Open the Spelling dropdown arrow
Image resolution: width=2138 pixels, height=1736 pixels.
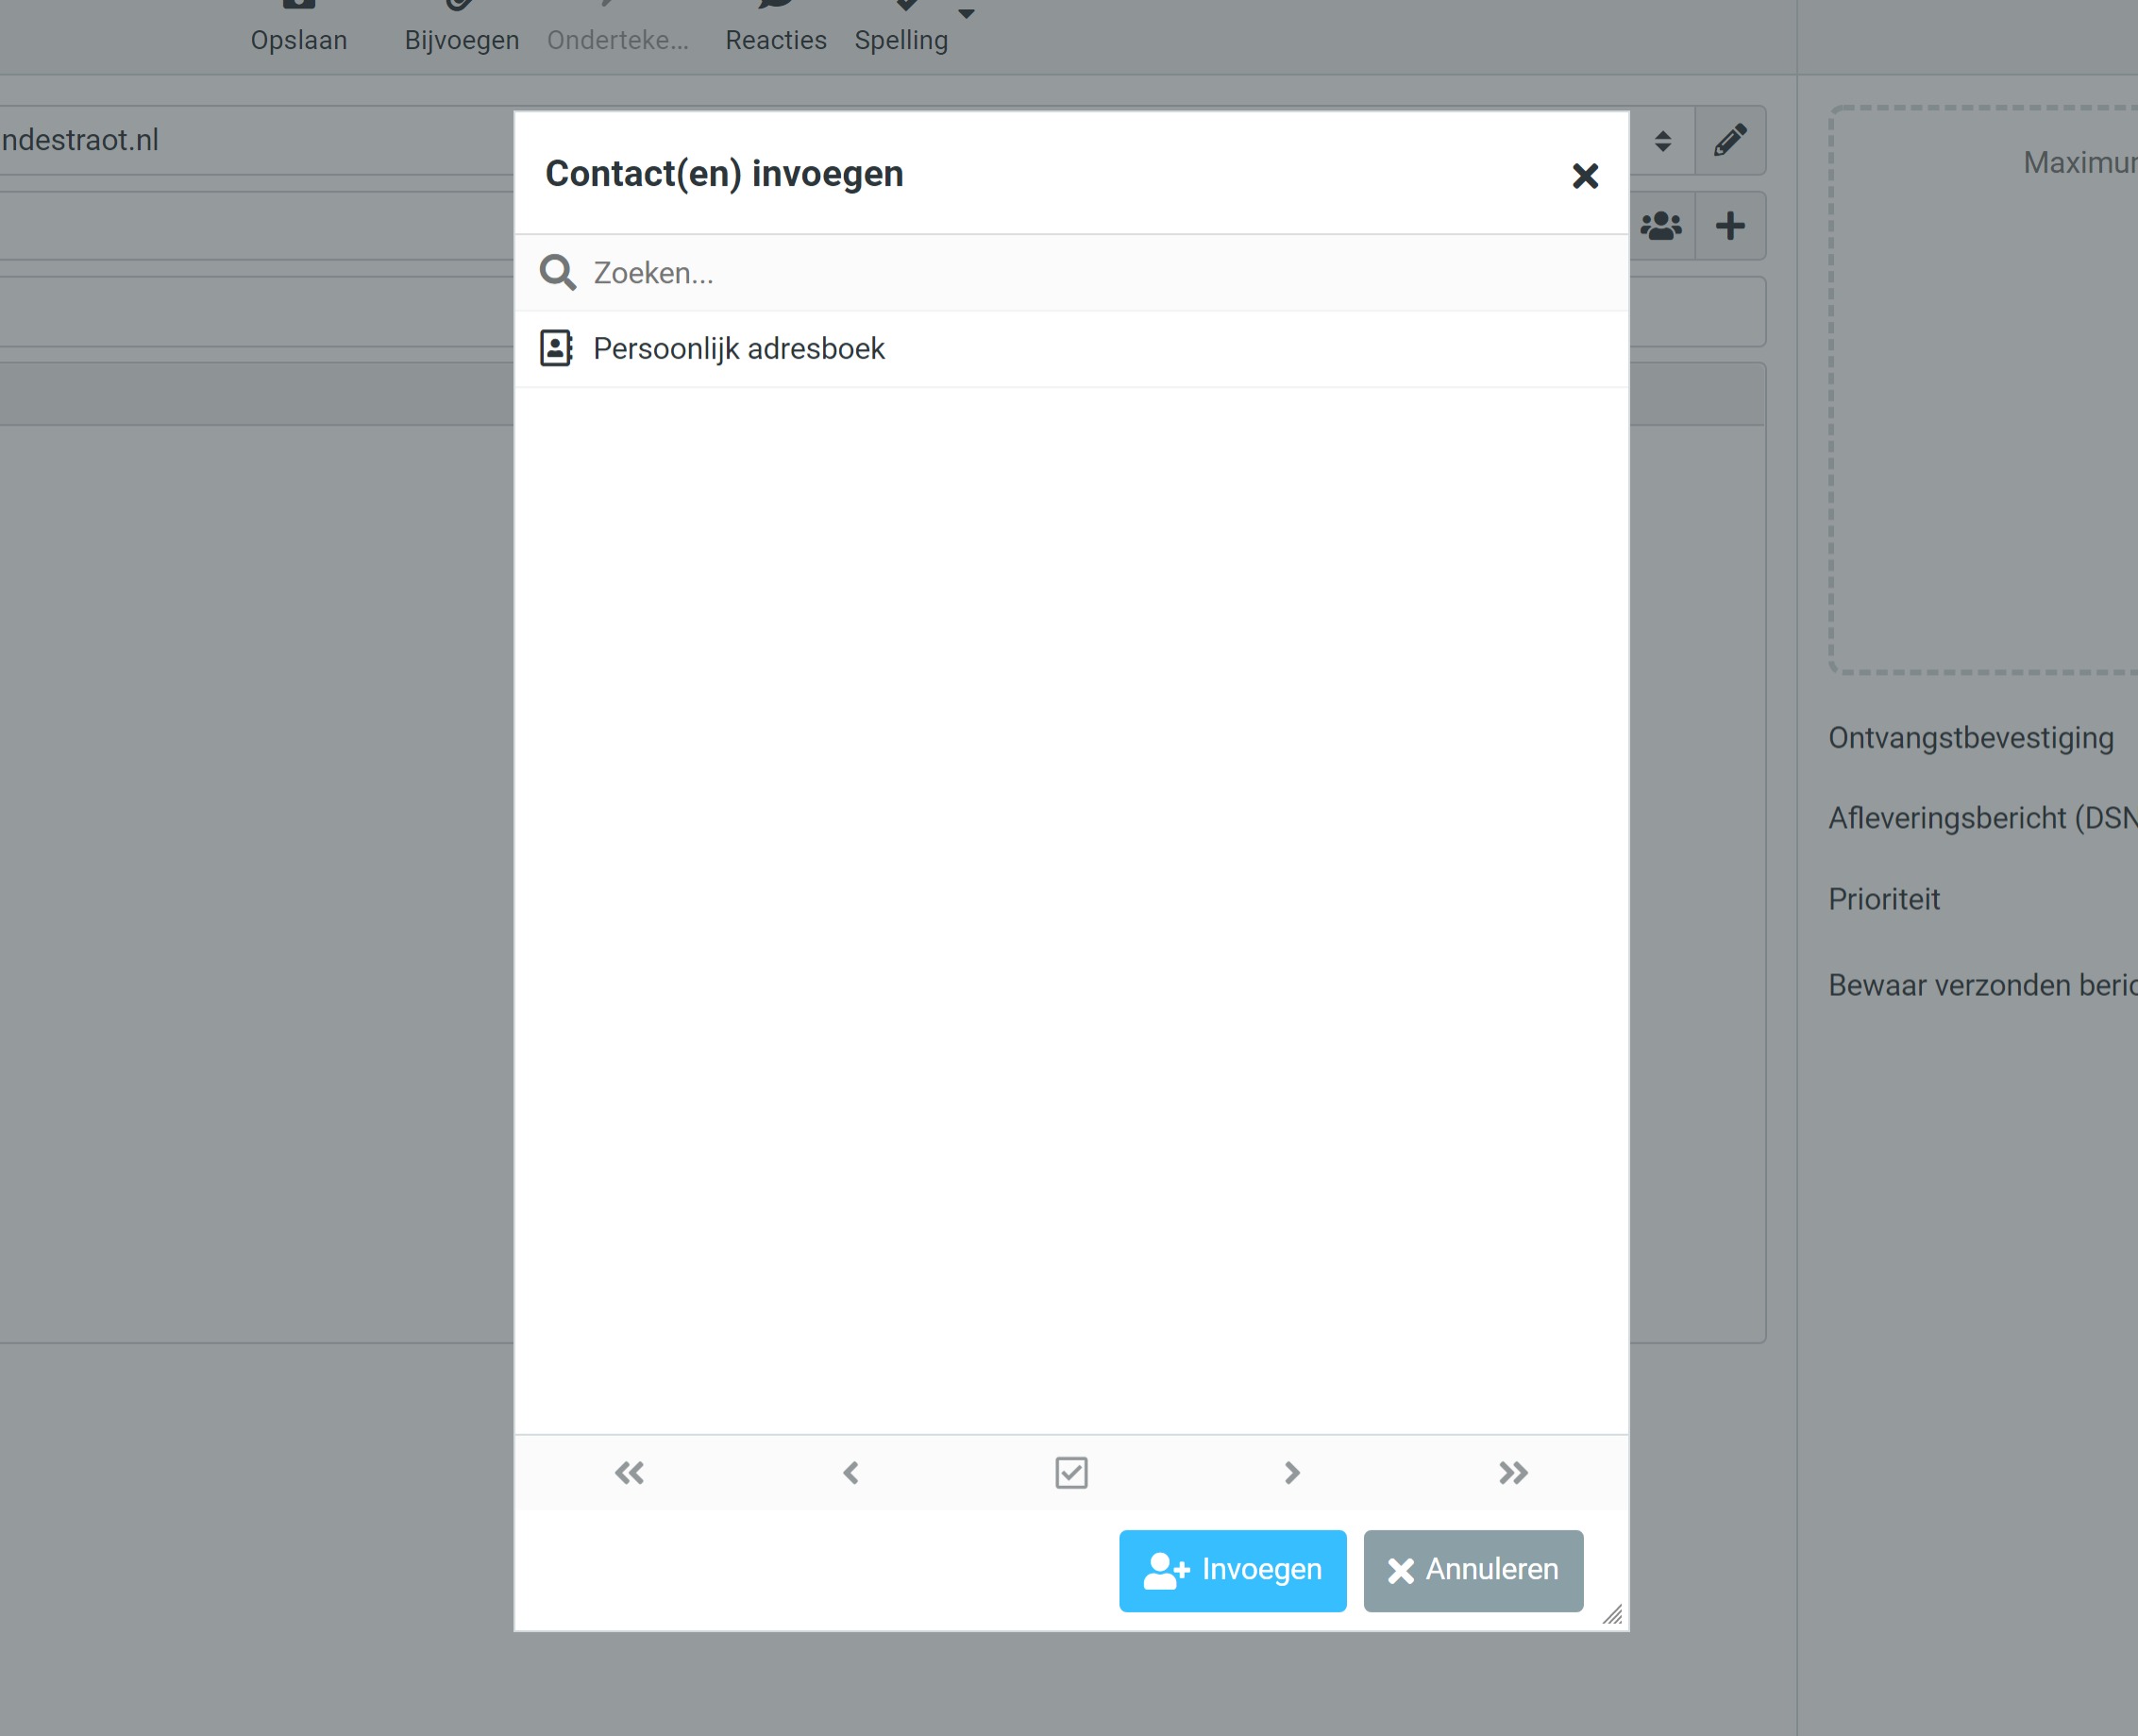(x=966, y=14)
